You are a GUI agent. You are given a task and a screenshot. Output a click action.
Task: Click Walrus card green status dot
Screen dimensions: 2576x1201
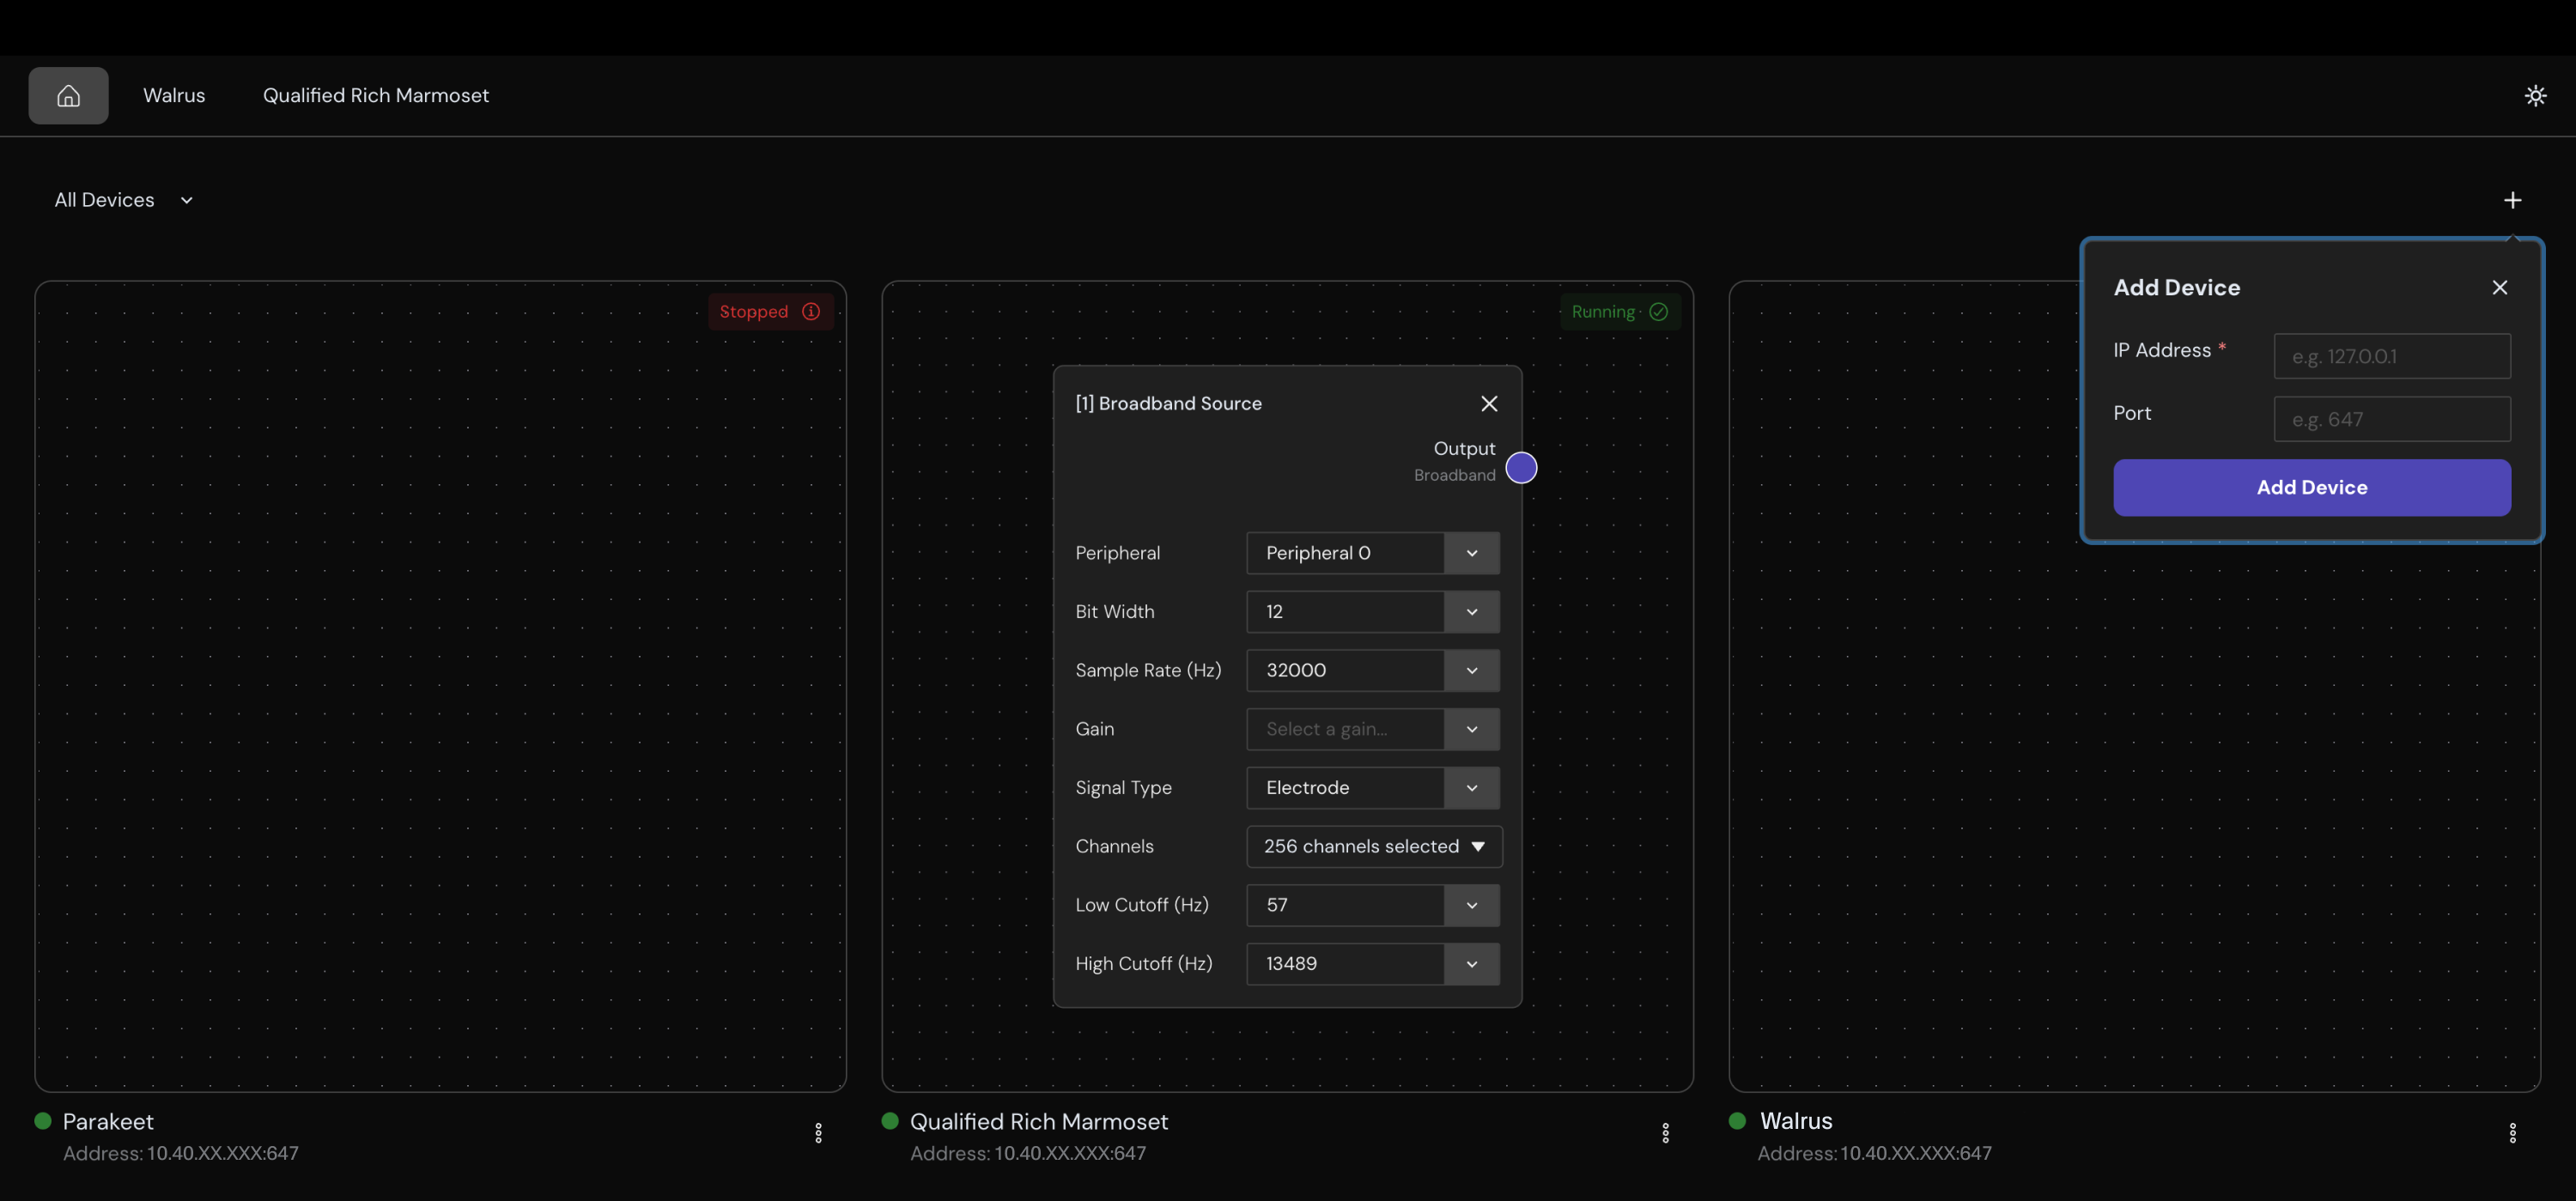(1737, 1120)
